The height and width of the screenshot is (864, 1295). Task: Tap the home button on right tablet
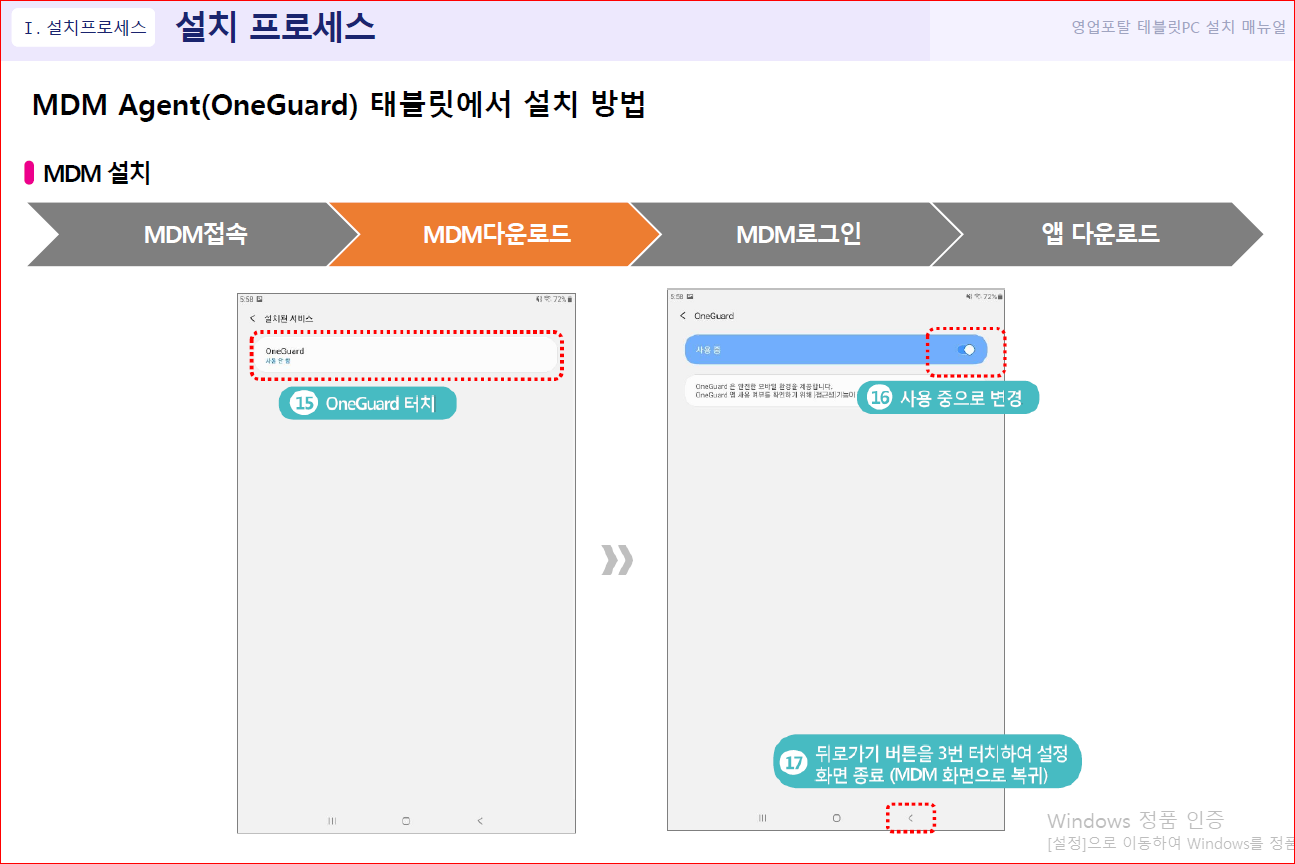836,818
